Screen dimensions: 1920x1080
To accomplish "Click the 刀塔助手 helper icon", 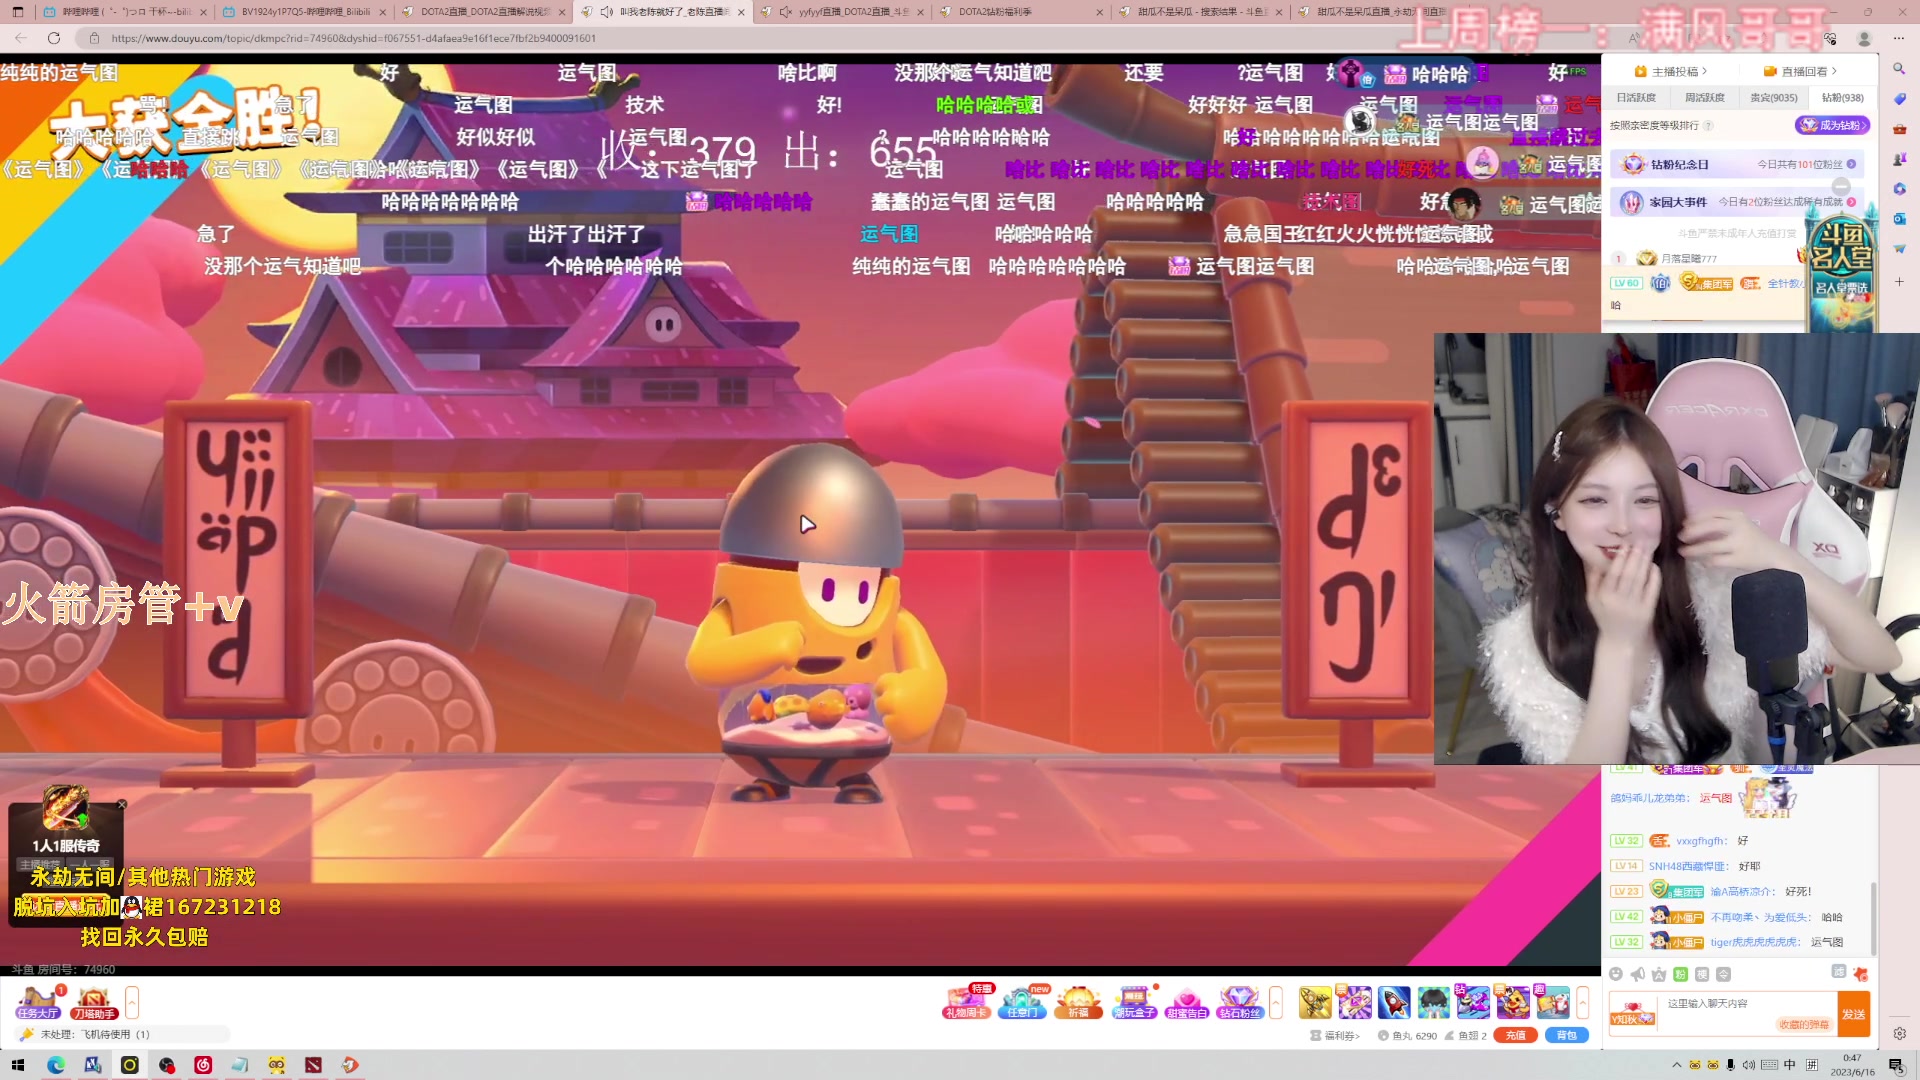I will tap(93, 1001).
